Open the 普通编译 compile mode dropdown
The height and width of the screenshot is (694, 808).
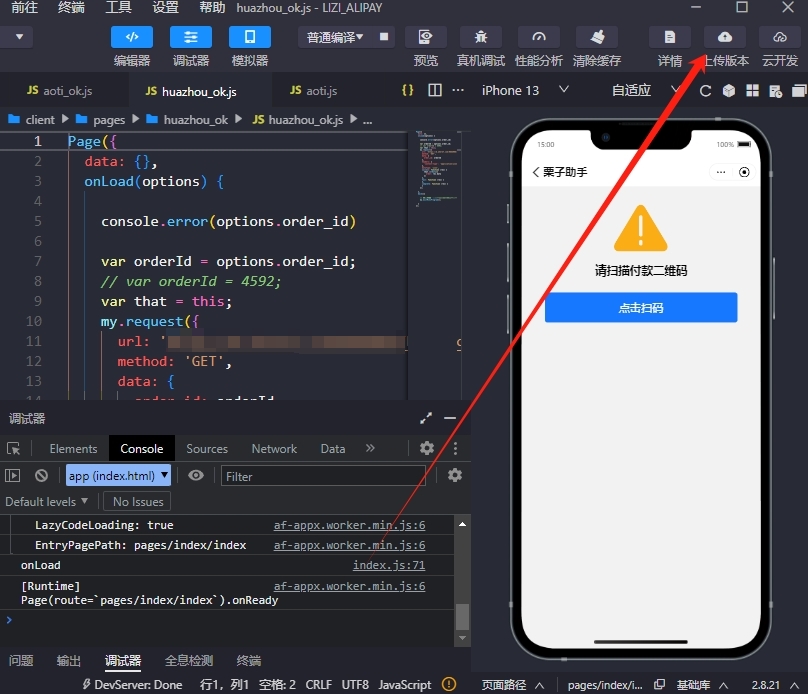pos(334,38)
